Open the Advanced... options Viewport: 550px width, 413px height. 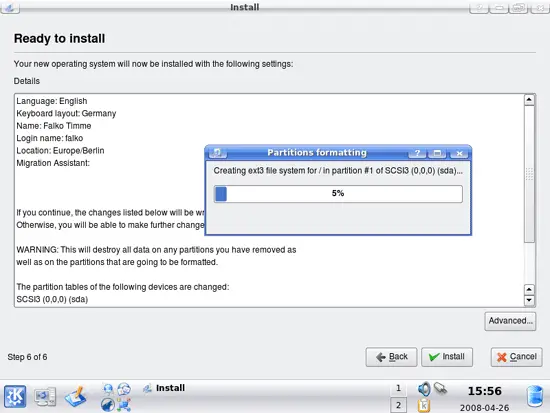pyautogui.click(x=510, y=321)
